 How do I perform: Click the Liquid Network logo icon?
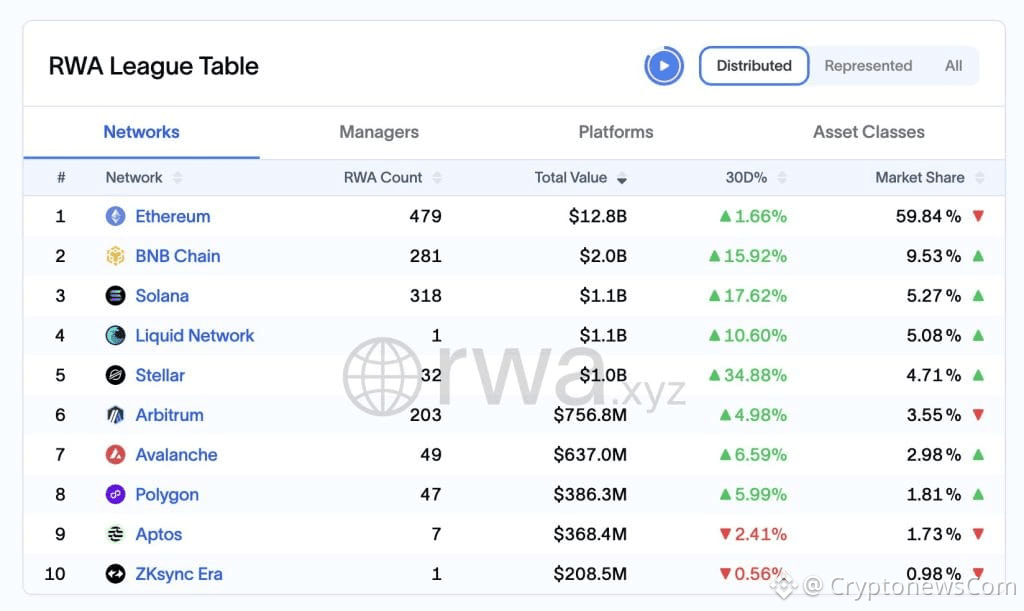[x=116, y=336]
